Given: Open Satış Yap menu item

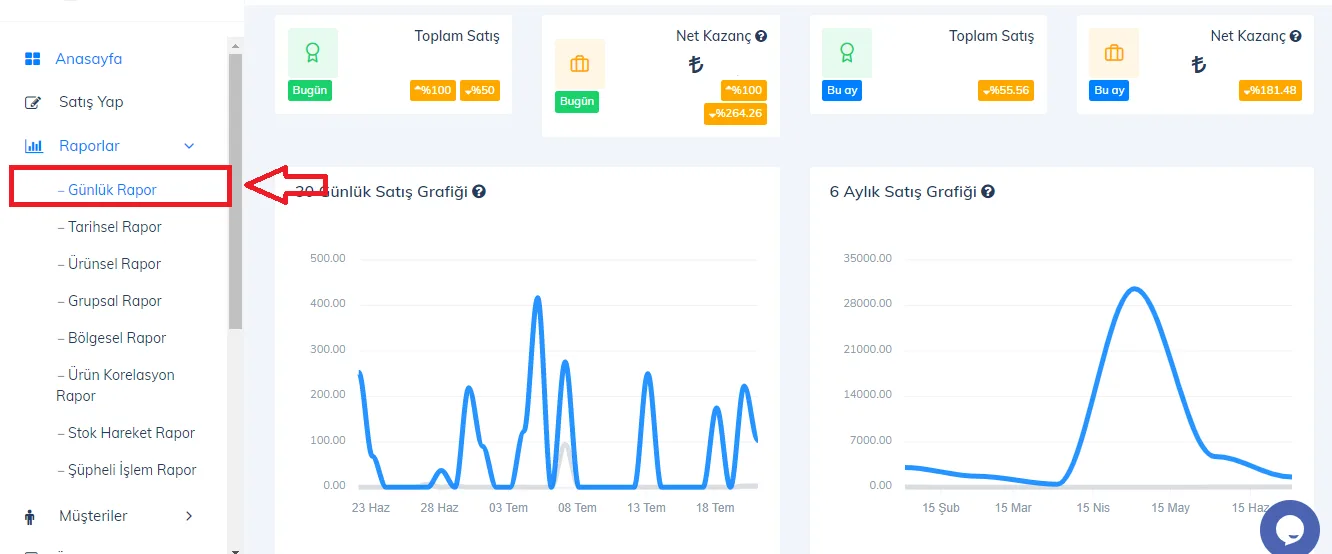Looking at the screenshot, I should coord(91,102).
